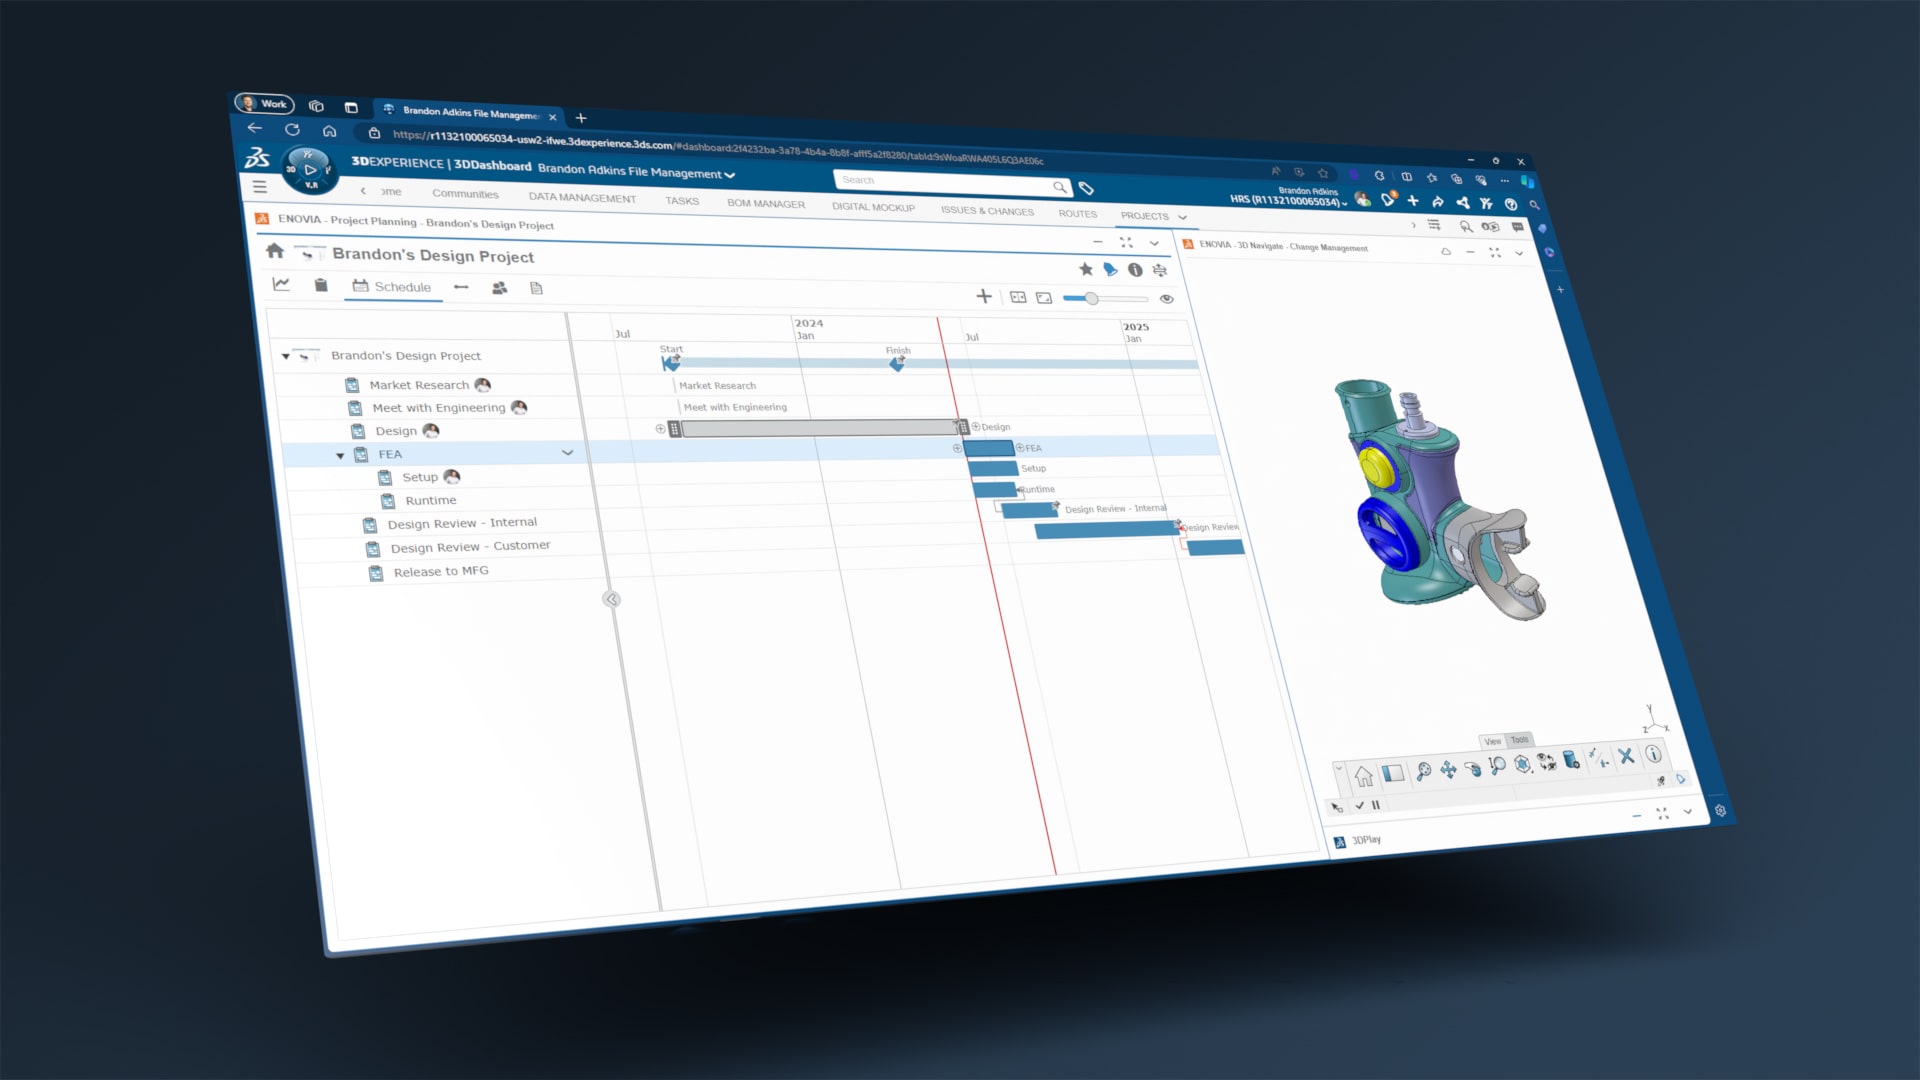Open the ISSUES & CHANGES tab
Screen dimensions: 1920x1080
coord(987,211)
